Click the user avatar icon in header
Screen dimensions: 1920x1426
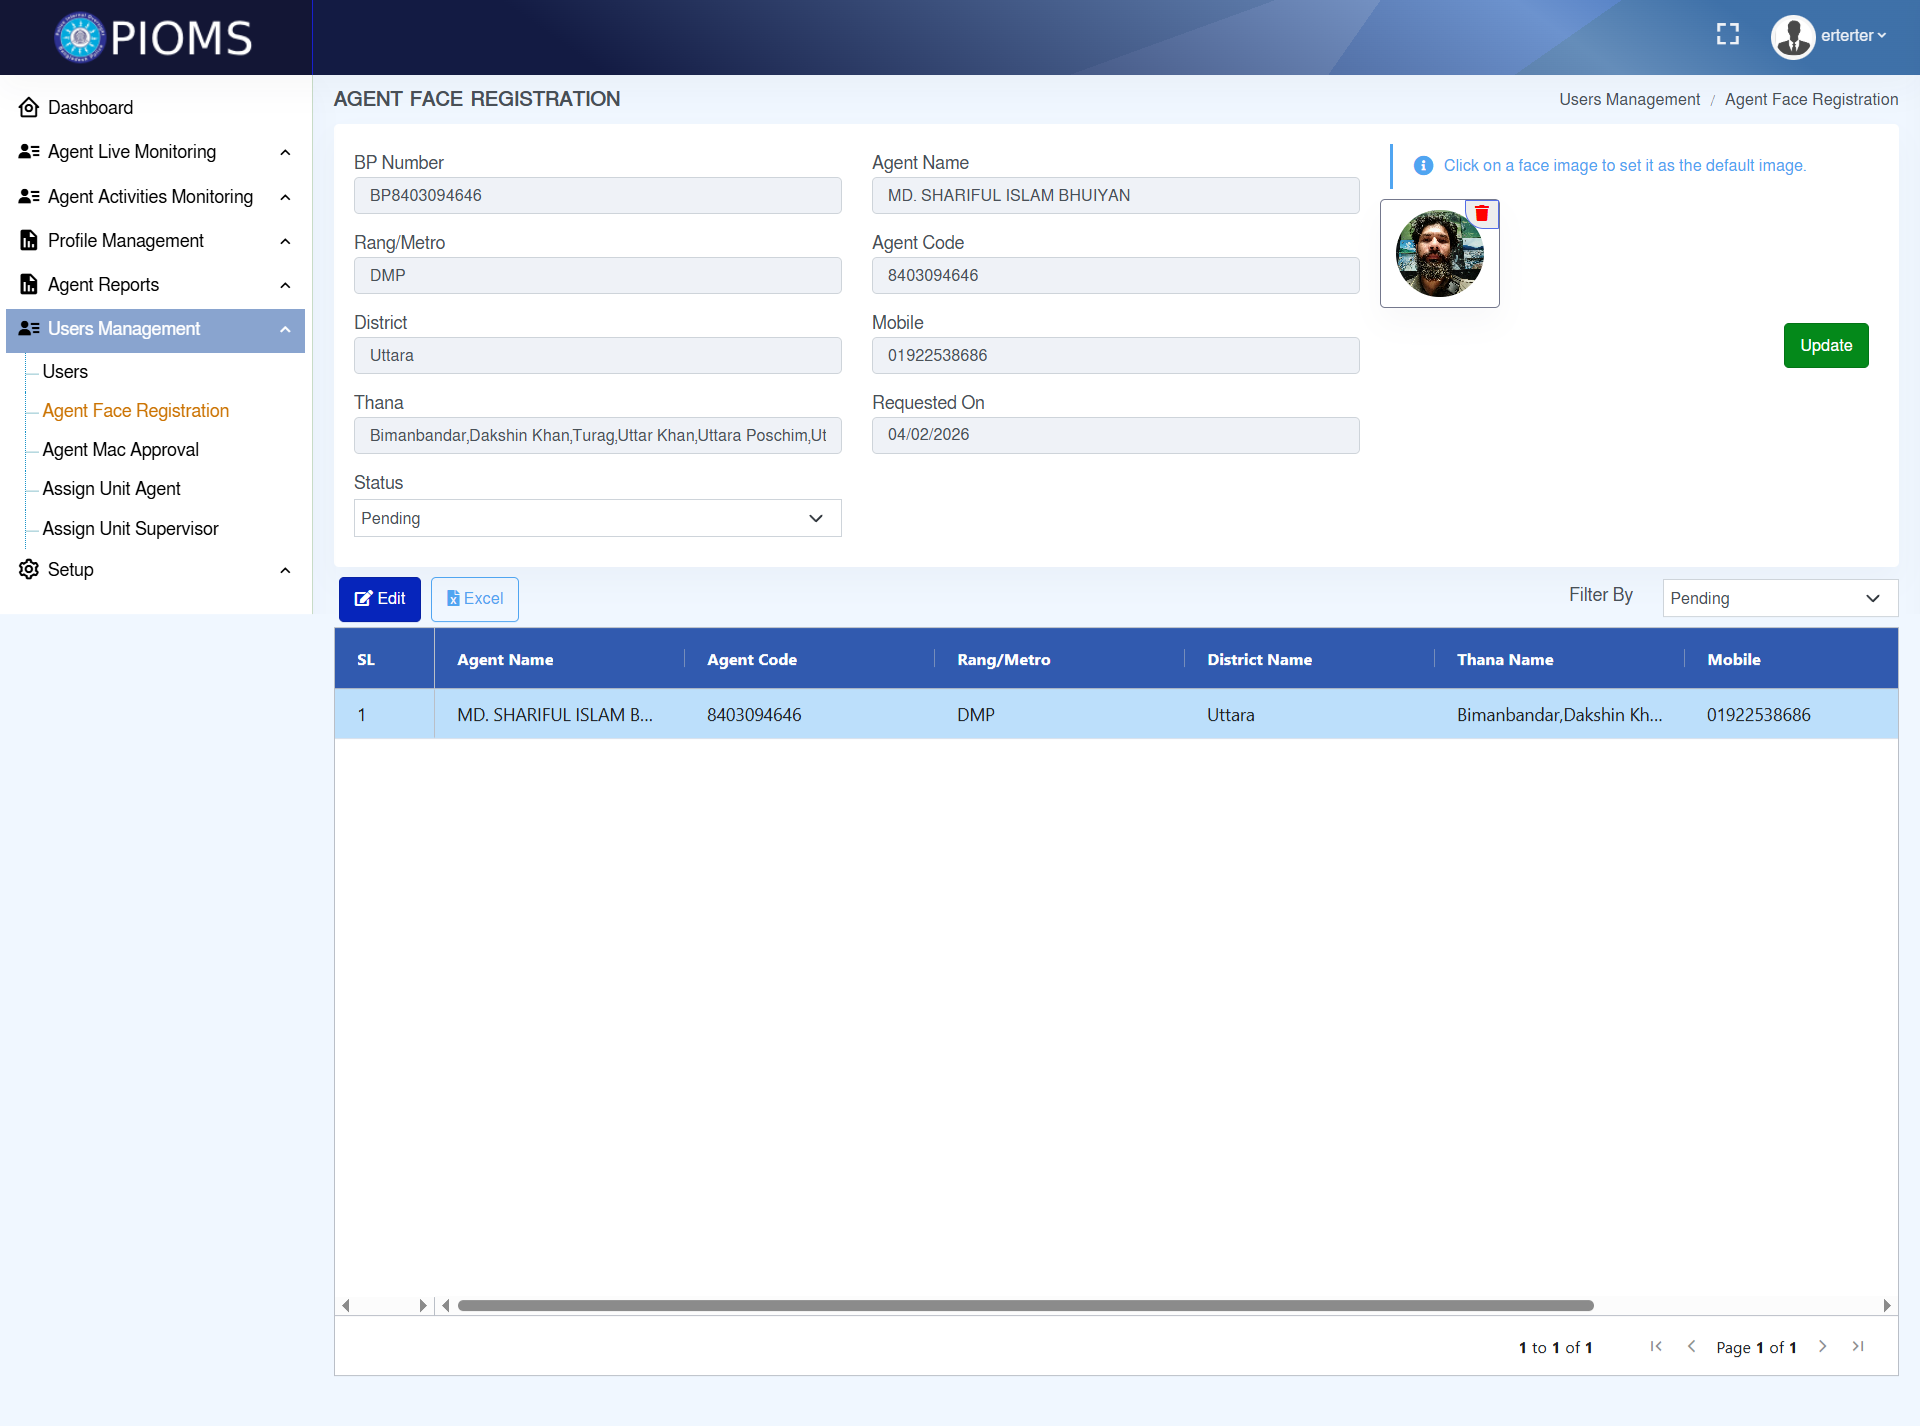[1792, 36]
